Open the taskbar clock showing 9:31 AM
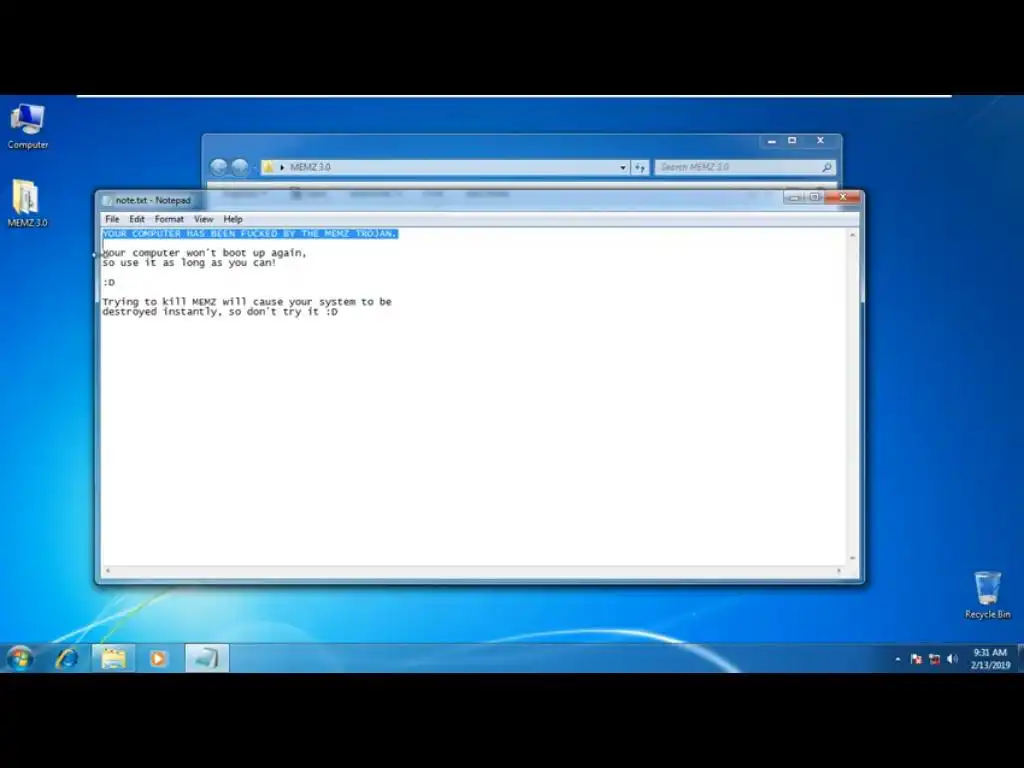 click(990, 659)
